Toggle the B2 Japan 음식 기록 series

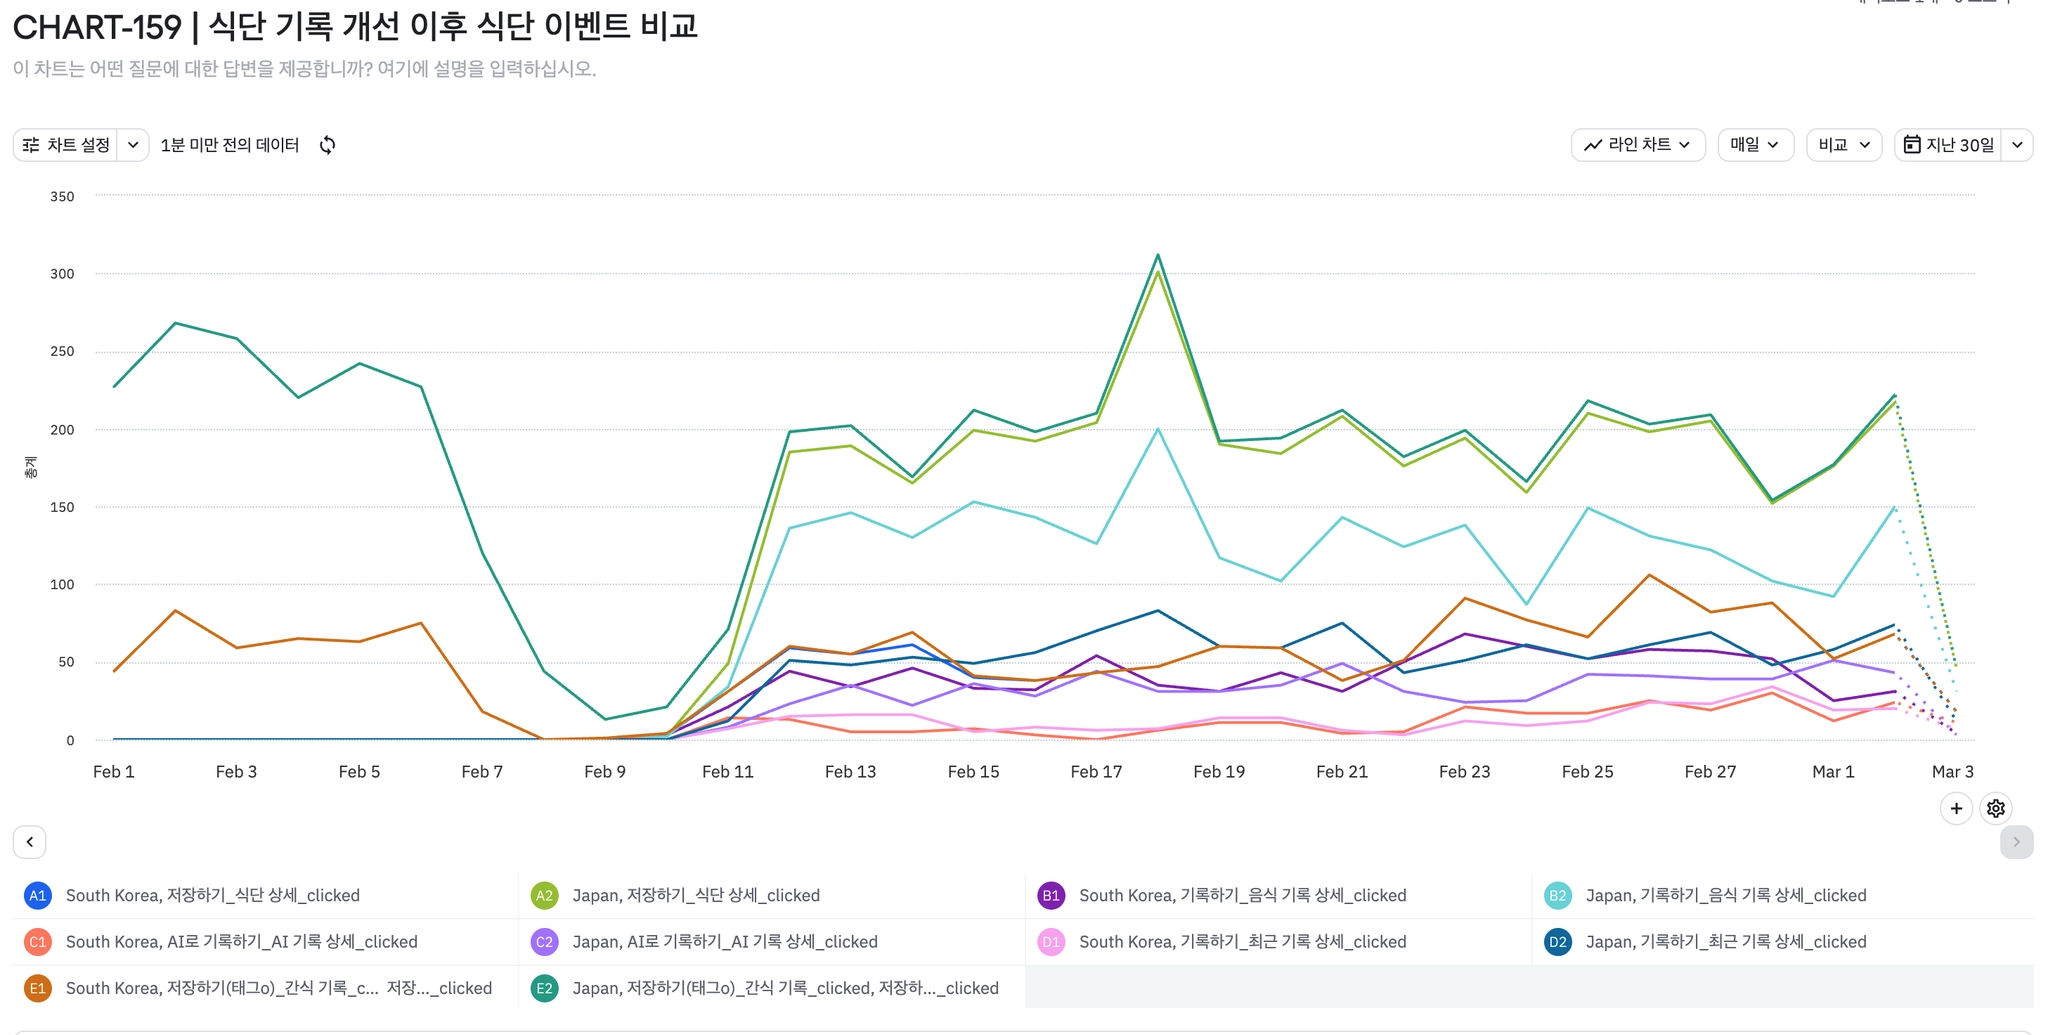[x=1725, y=895]
